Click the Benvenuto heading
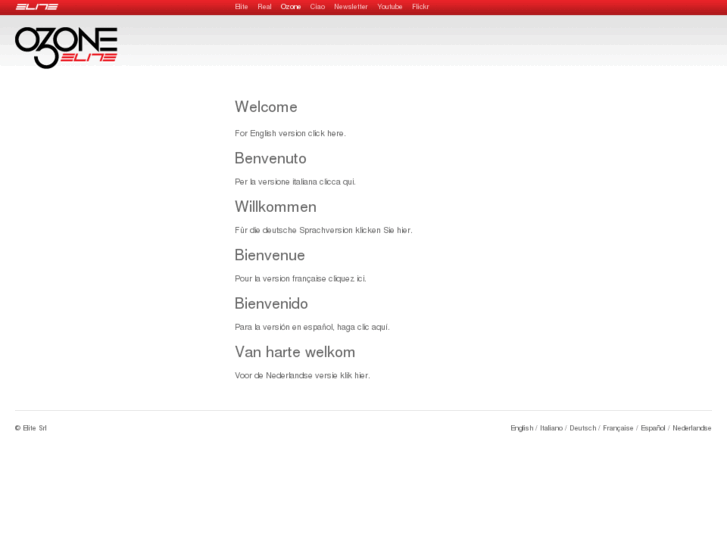 270,158
